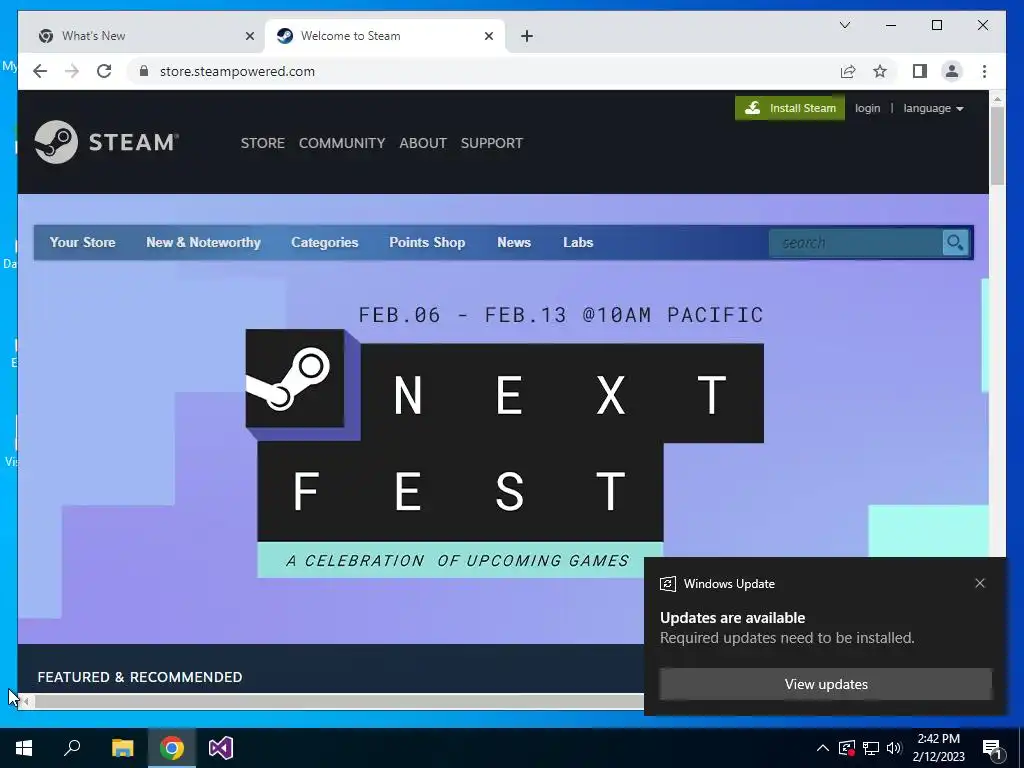
Task: Share this page via share icon
Action: [x=848, y=71]
